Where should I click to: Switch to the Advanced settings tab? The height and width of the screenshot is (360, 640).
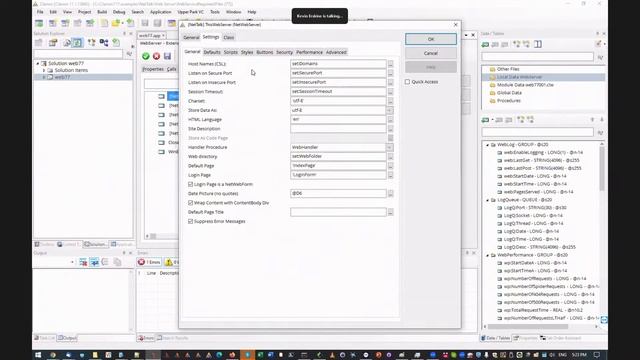(x=336, y=52)
